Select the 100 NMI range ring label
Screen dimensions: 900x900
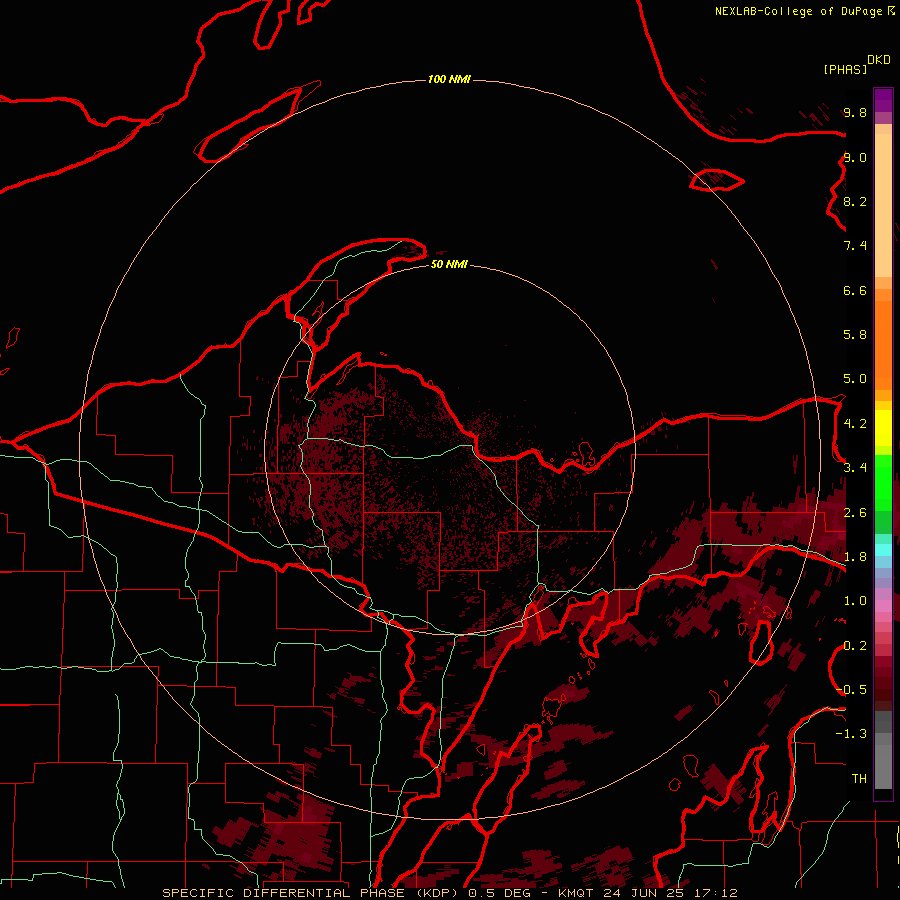point(449,79)
